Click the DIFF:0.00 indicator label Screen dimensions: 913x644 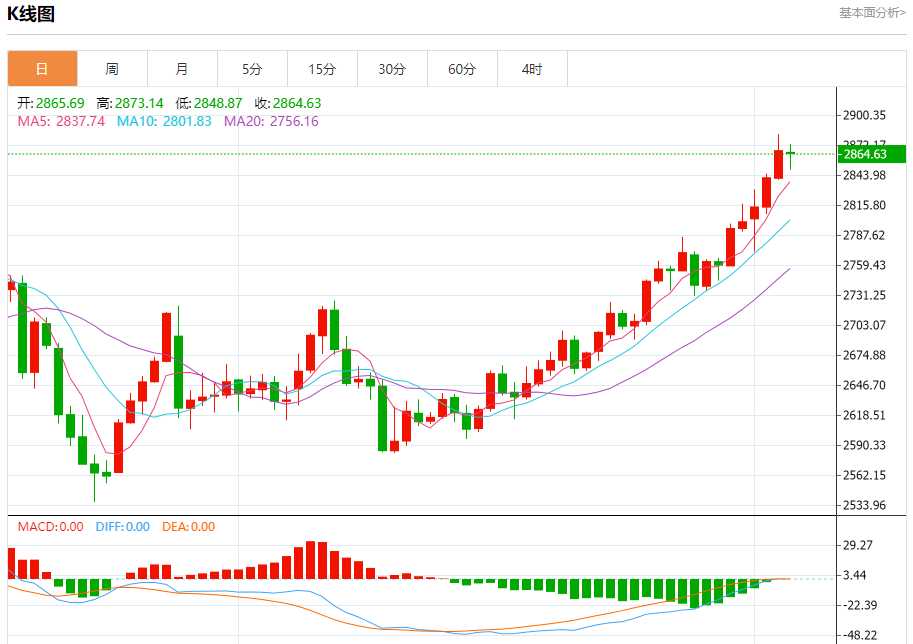click(123, 526)
